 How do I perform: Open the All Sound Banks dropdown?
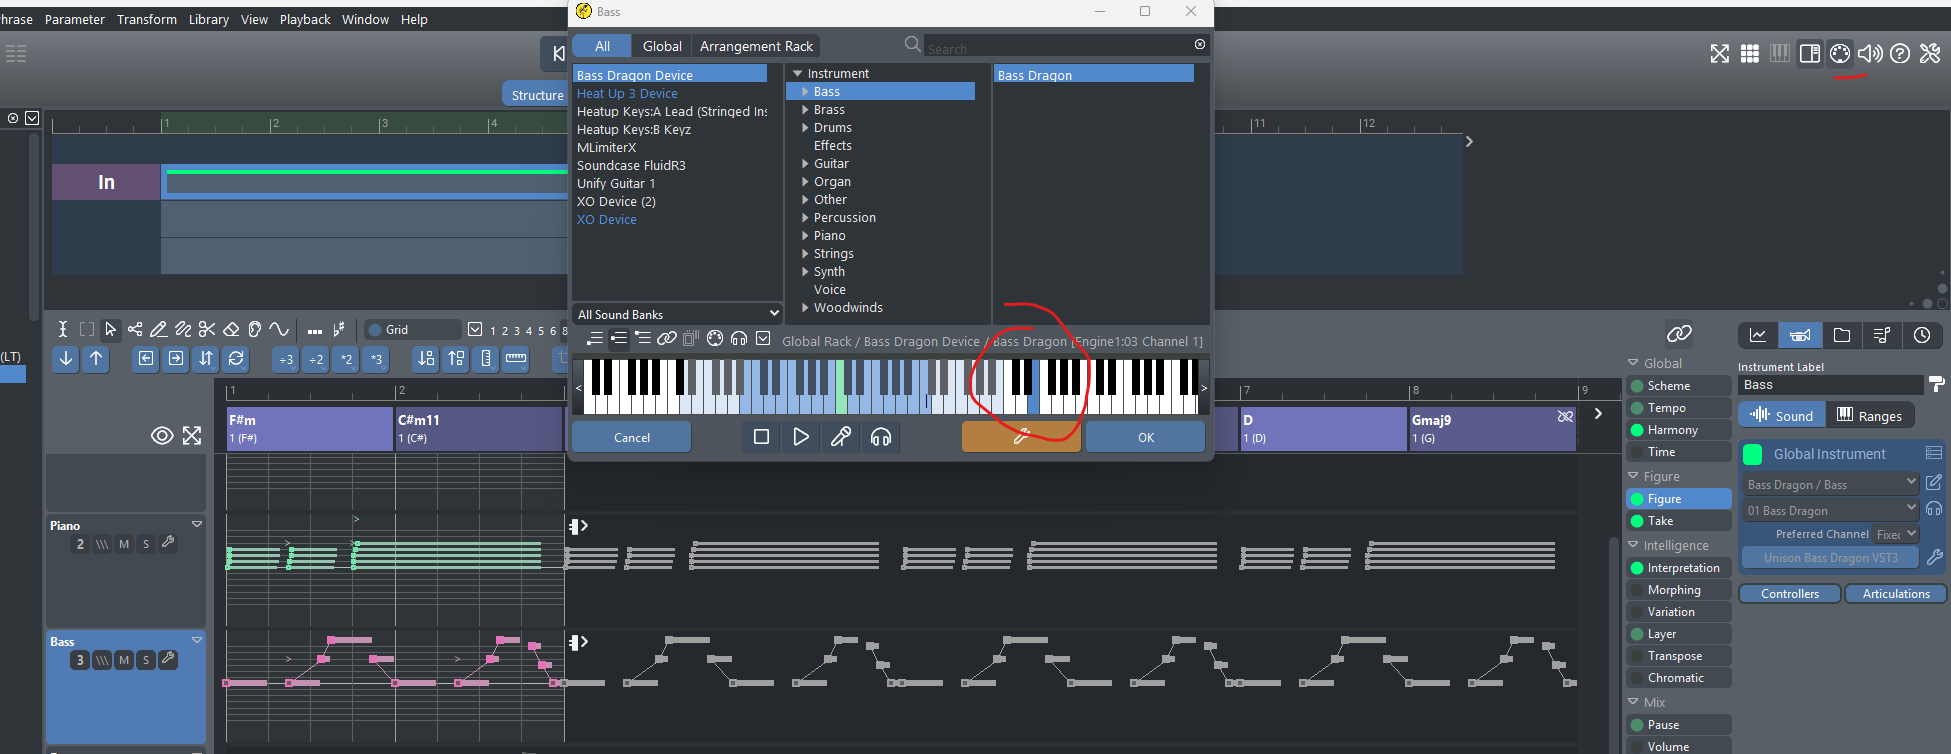point(676,314)
